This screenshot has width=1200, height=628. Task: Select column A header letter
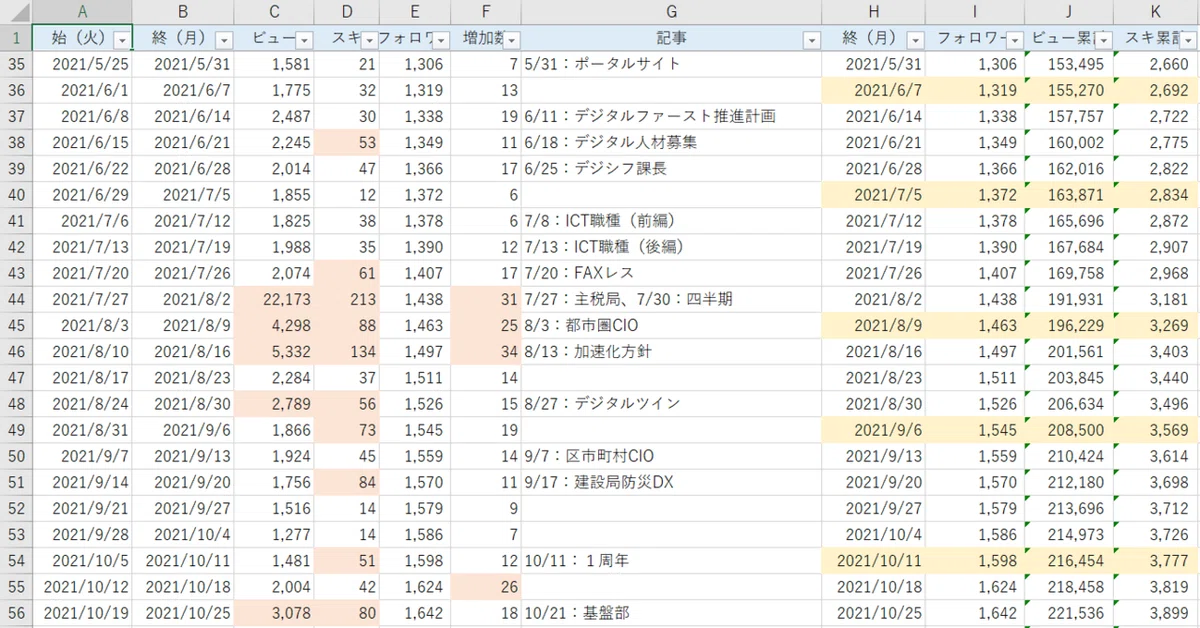pyautogui.click(x=81, y=13)
